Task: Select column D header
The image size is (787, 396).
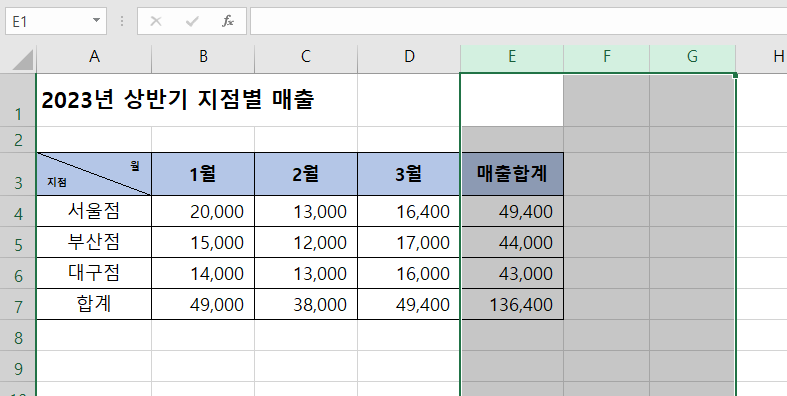Action: tap(409, 57)
